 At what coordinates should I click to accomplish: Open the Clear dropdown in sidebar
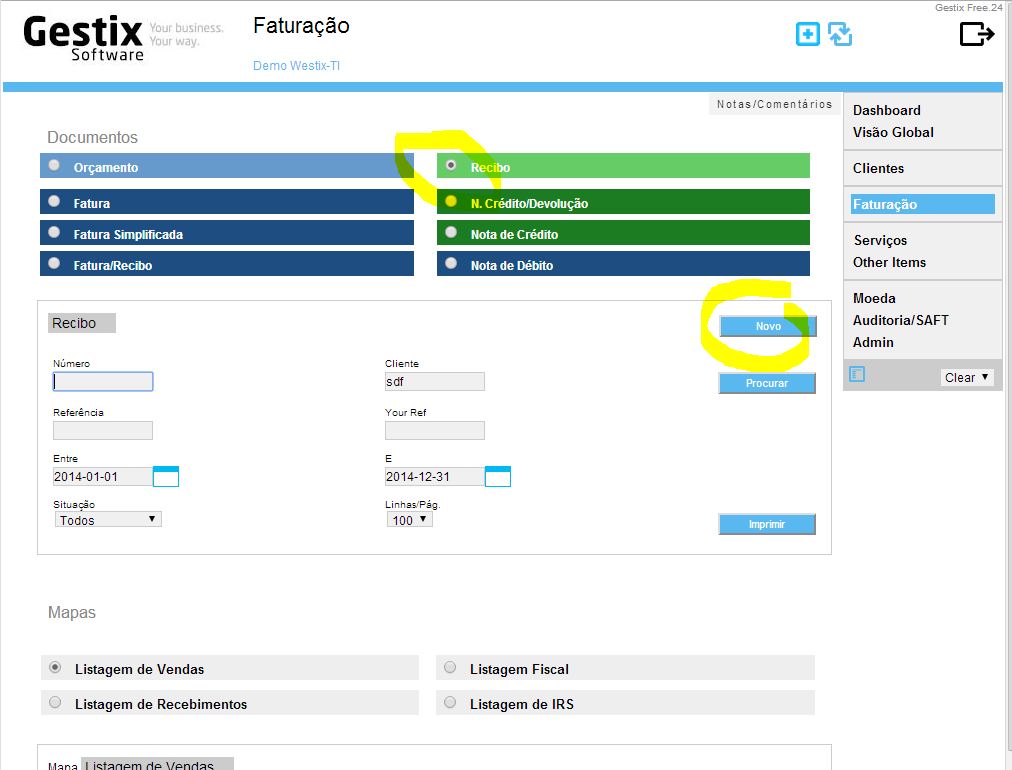pyautogui.click(x=966, y=377)
